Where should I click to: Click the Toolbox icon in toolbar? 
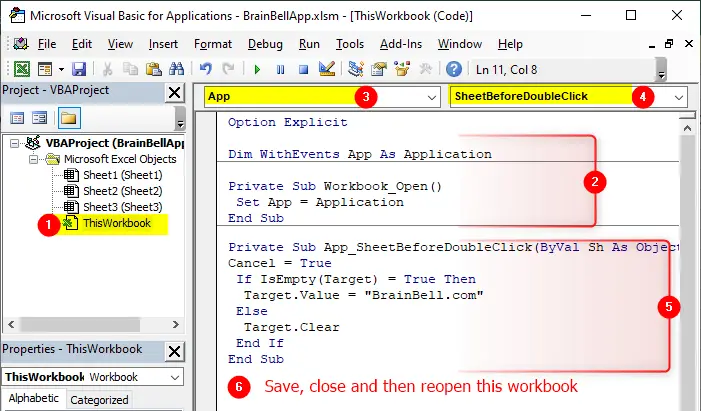[x=425, y=69]
